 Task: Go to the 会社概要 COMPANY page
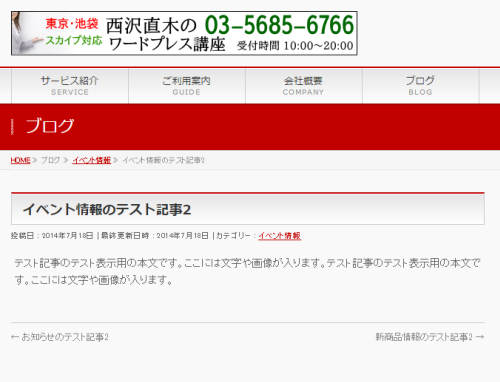click(304, 86)
